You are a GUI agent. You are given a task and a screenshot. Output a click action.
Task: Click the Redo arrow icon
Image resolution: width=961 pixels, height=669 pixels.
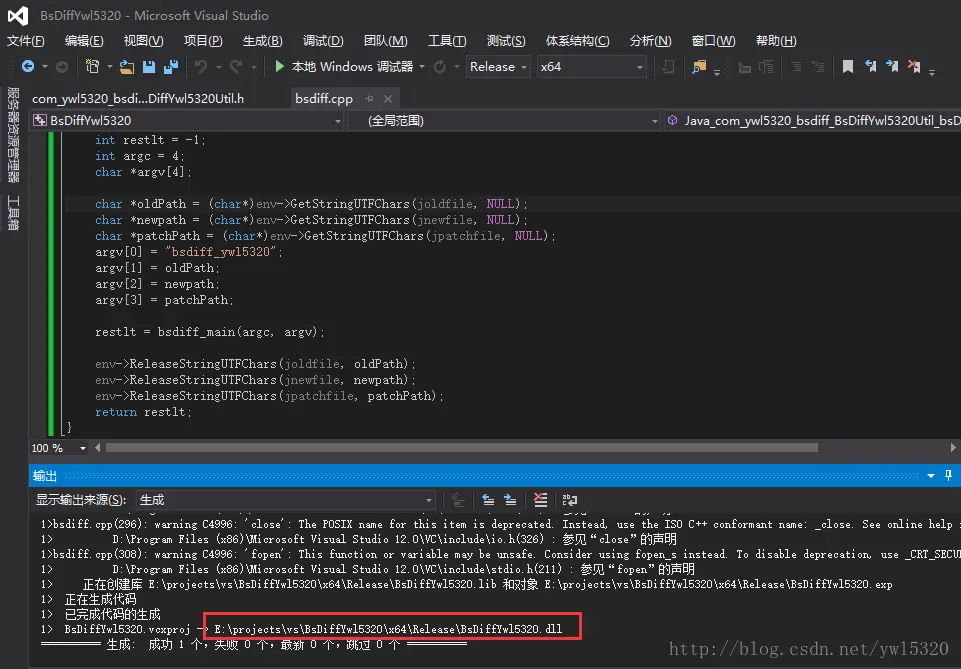236,67
